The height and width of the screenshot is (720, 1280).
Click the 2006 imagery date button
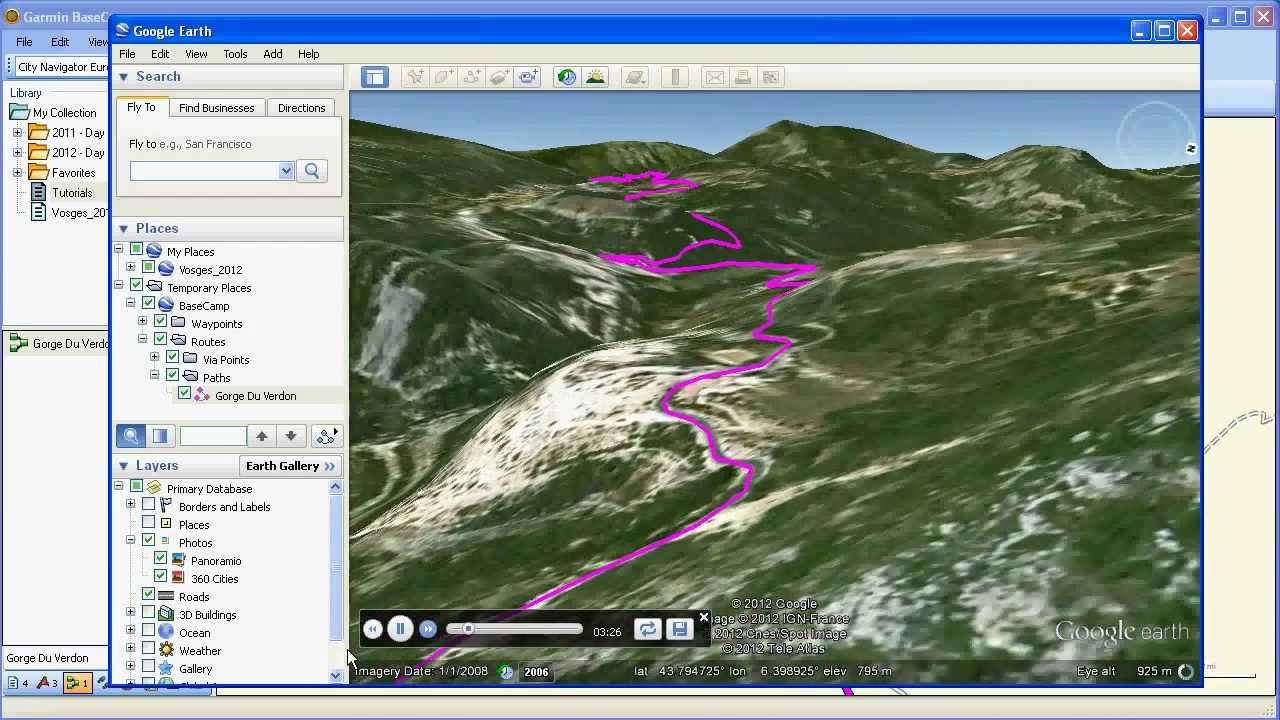tap(536, 672)
